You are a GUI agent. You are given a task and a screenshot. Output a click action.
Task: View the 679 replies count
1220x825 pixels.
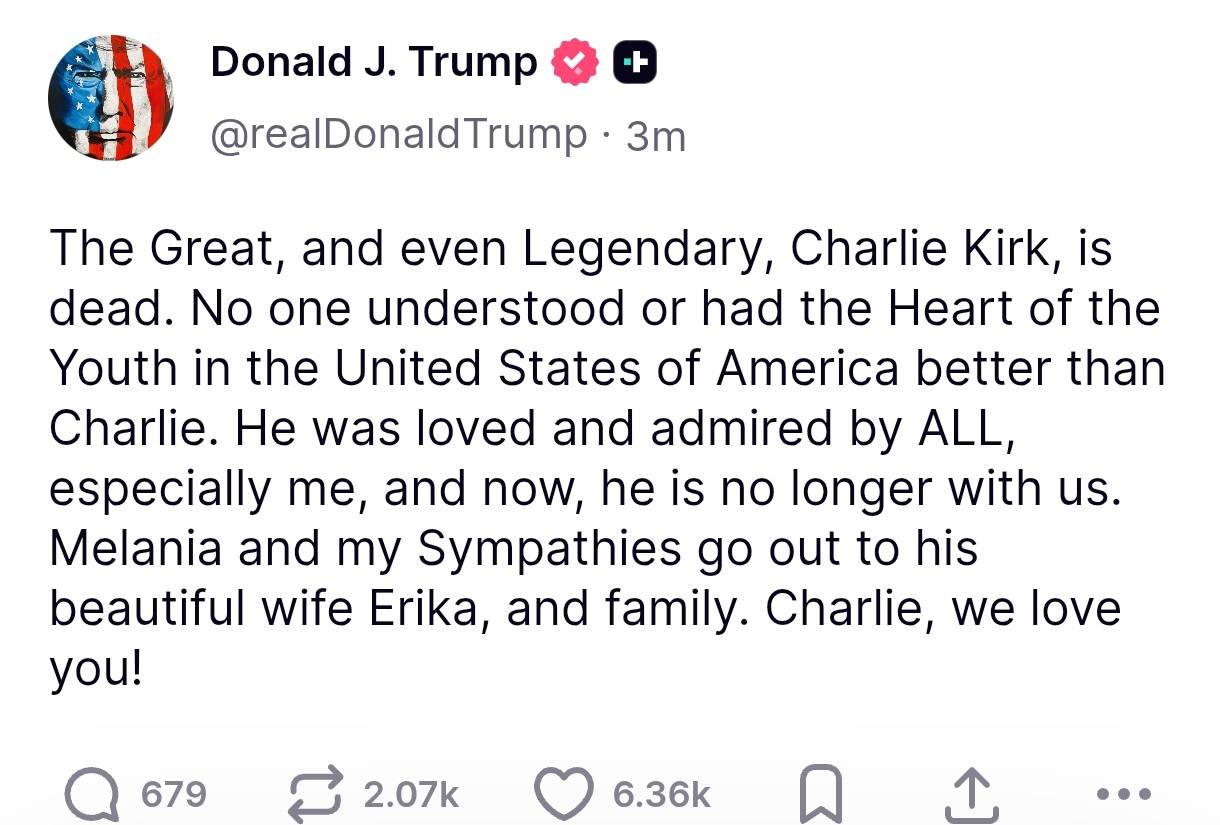tap(173, 795)
